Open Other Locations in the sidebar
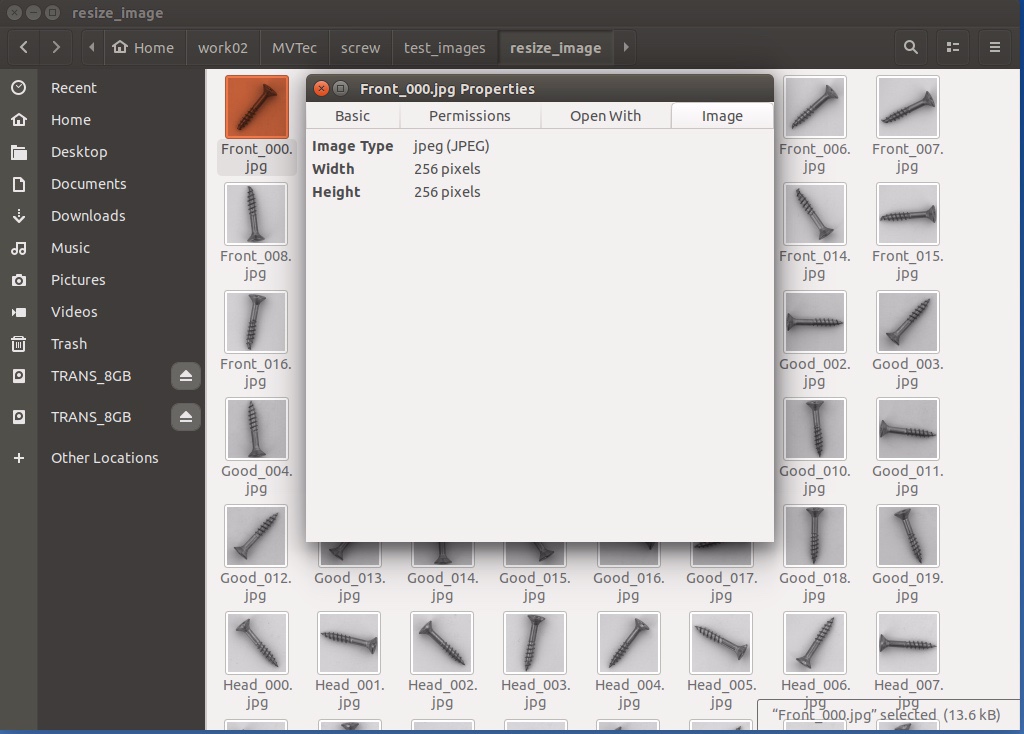 tap(103, 458)
